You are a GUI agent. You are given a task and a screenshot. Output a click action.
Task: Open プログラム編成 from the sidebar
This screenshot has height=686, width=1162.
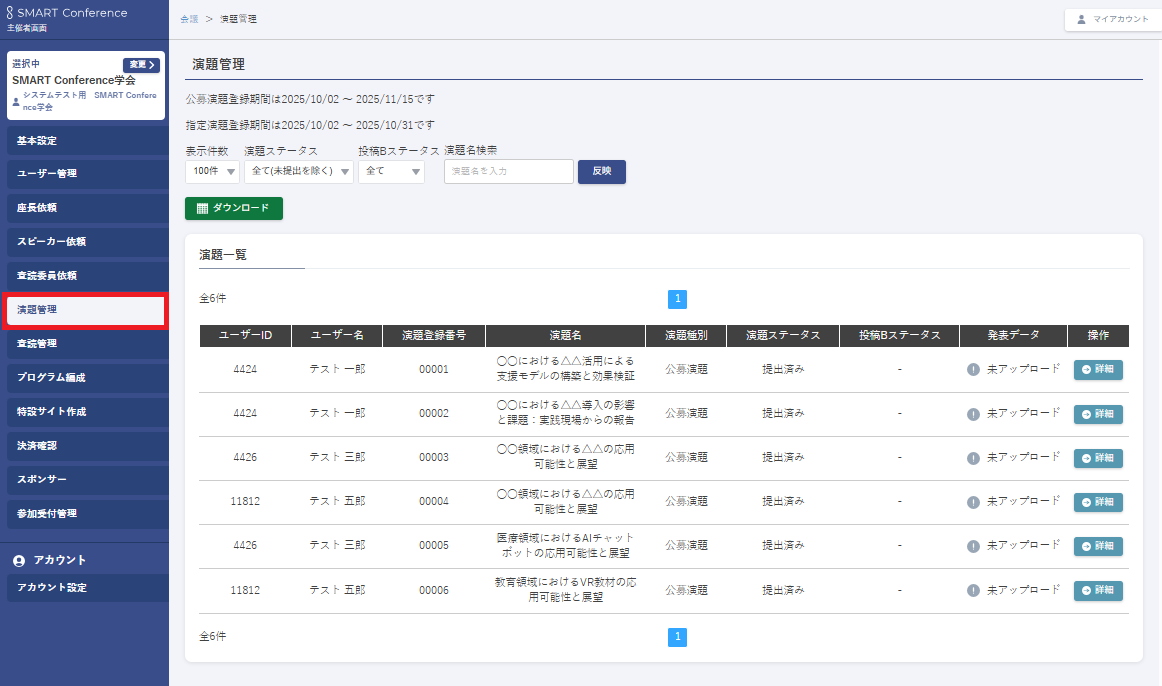pos(84,377)
